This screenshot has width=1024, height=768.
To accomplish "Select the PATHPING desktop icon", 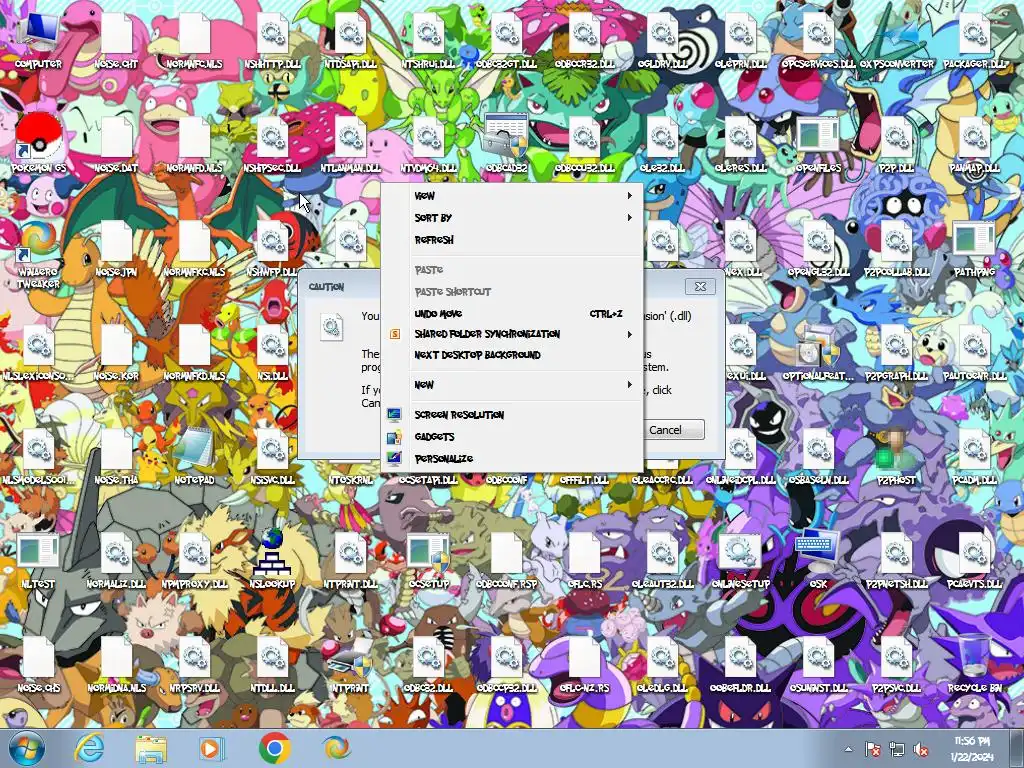I will click(974, 248).
